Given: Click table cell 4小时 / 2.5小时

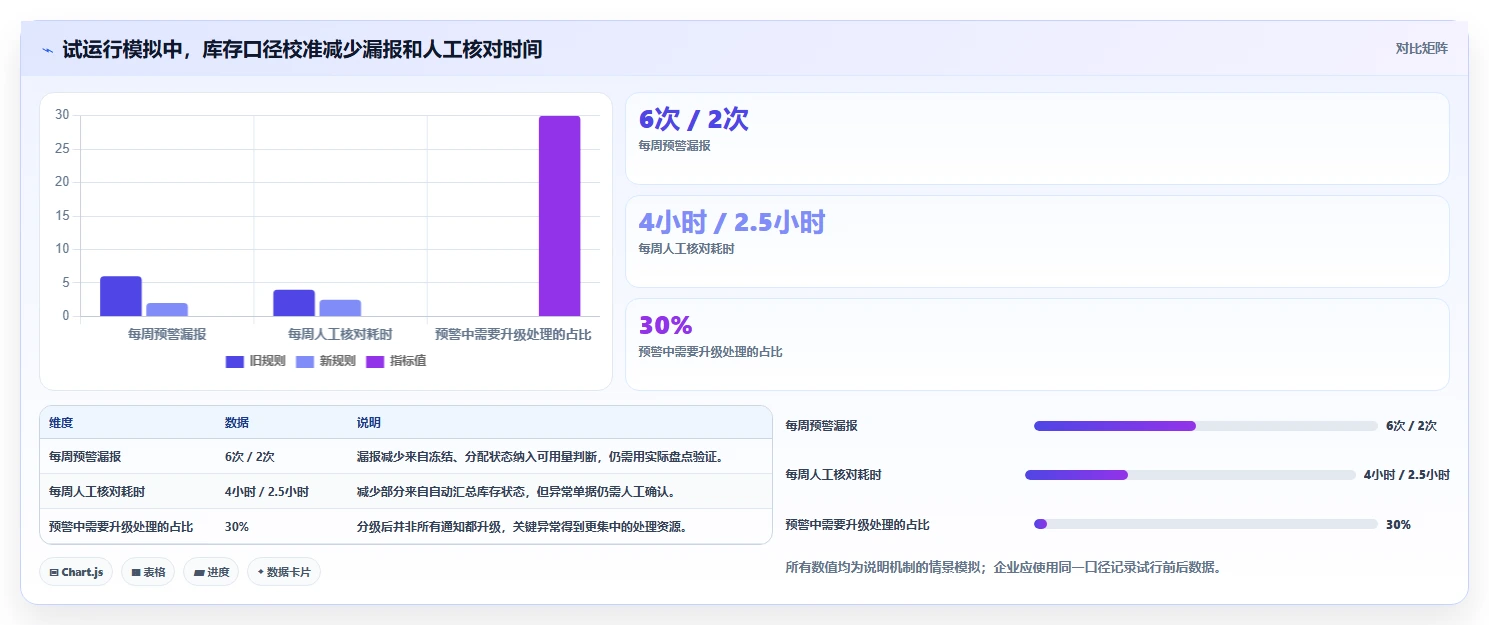Looking at the screenshot, I should point(267,491).
